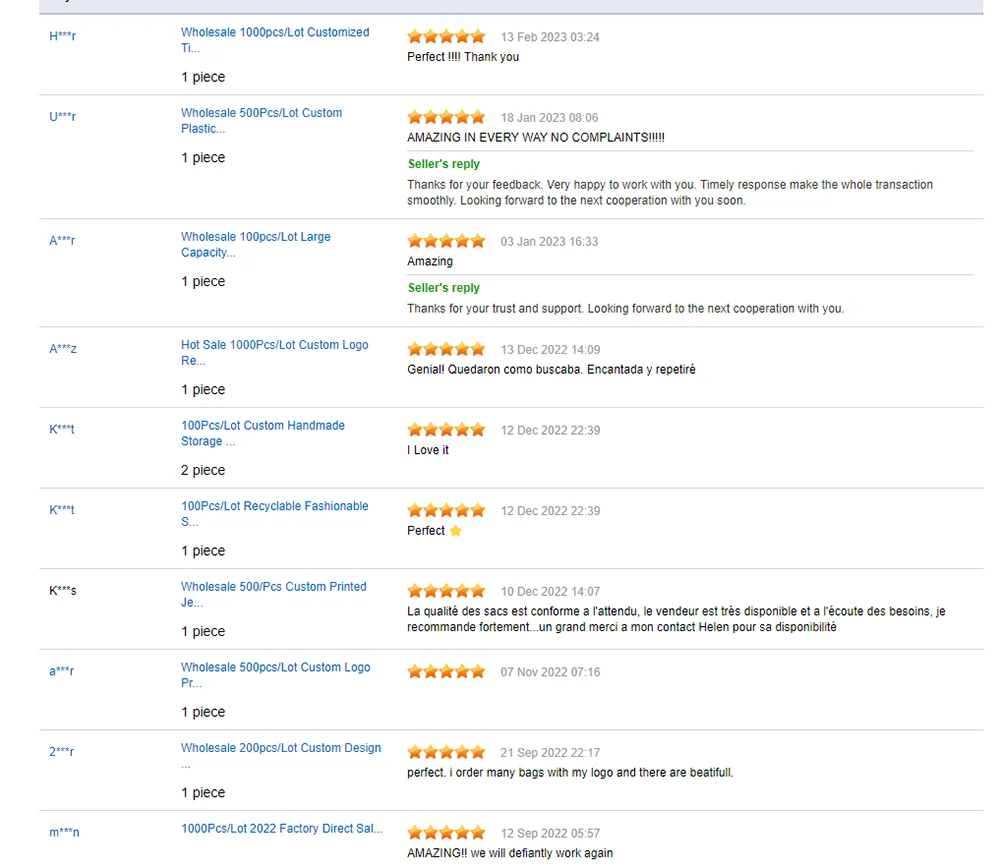The width and height of the screenshot is (1000, 868).
Task: Click the star rating above "I Love it"
Action: pyautogui.click(x=446, y=431)
